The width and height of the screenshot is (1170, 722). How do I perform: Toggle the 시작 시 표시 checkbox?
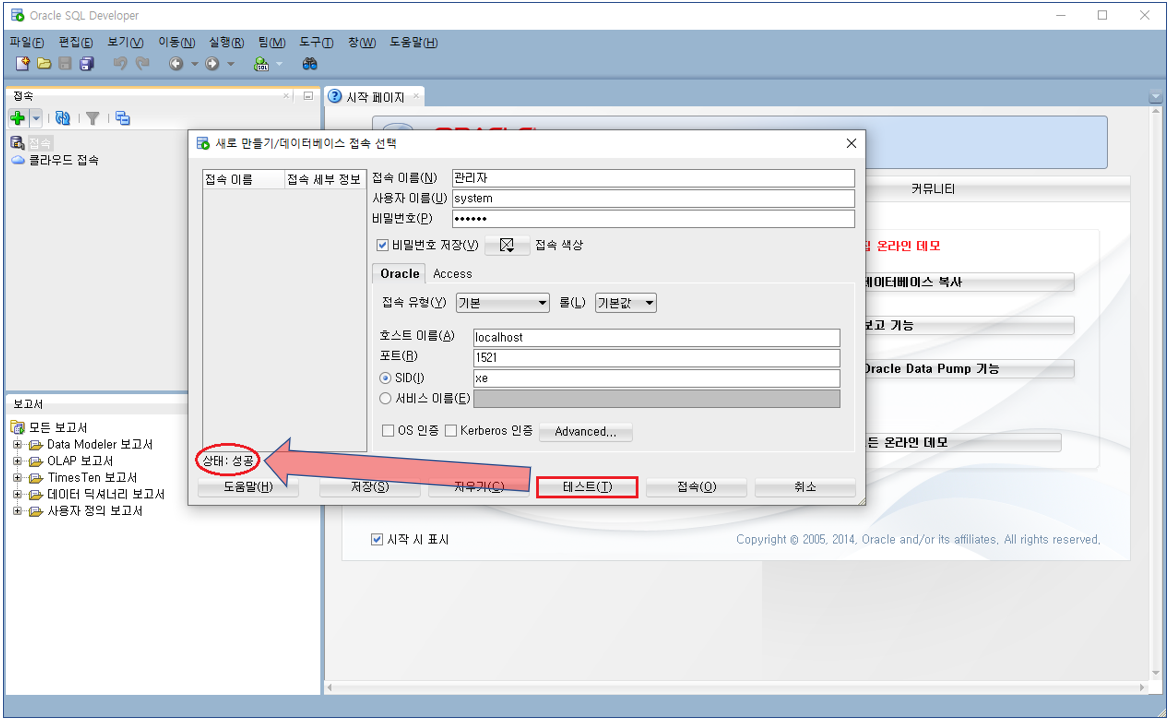click(x=377, y=539)
